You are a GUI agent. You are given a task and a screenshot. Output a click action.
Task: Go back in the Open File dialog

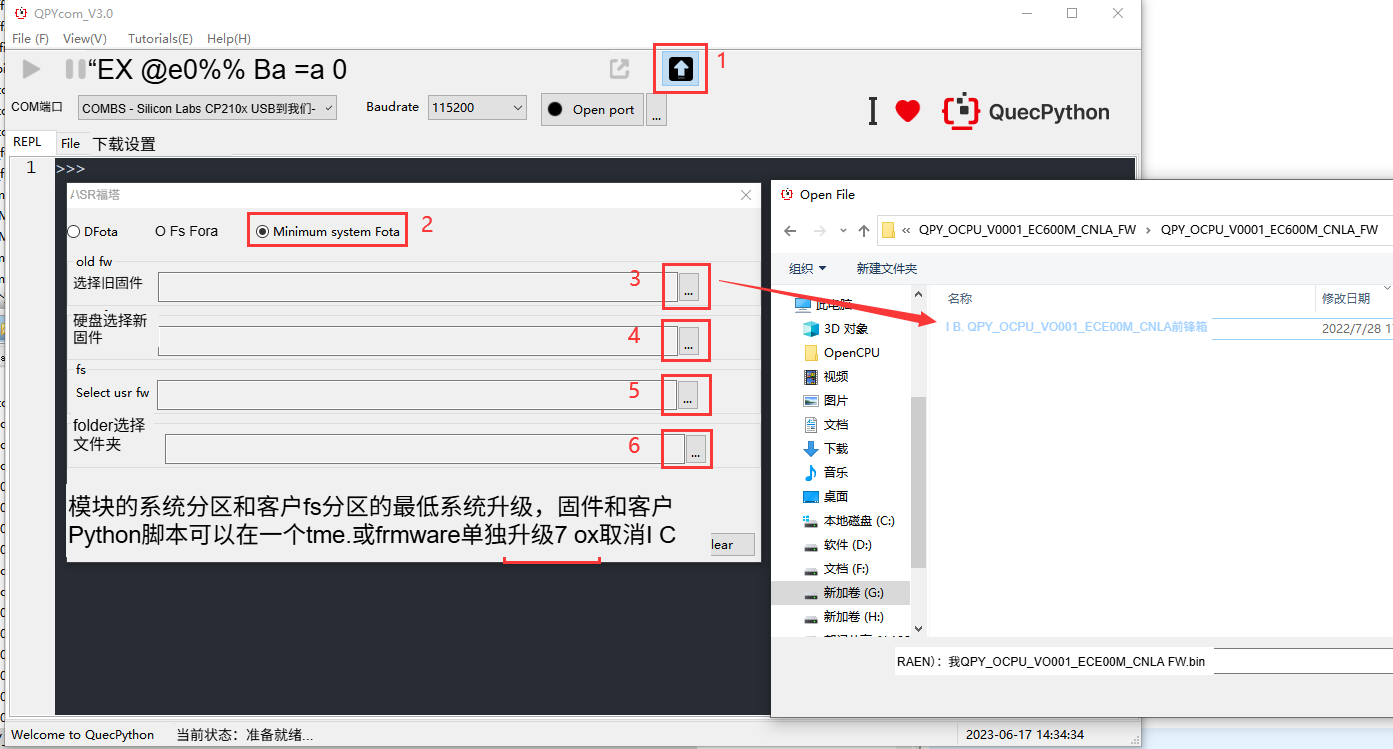(790, 230)
